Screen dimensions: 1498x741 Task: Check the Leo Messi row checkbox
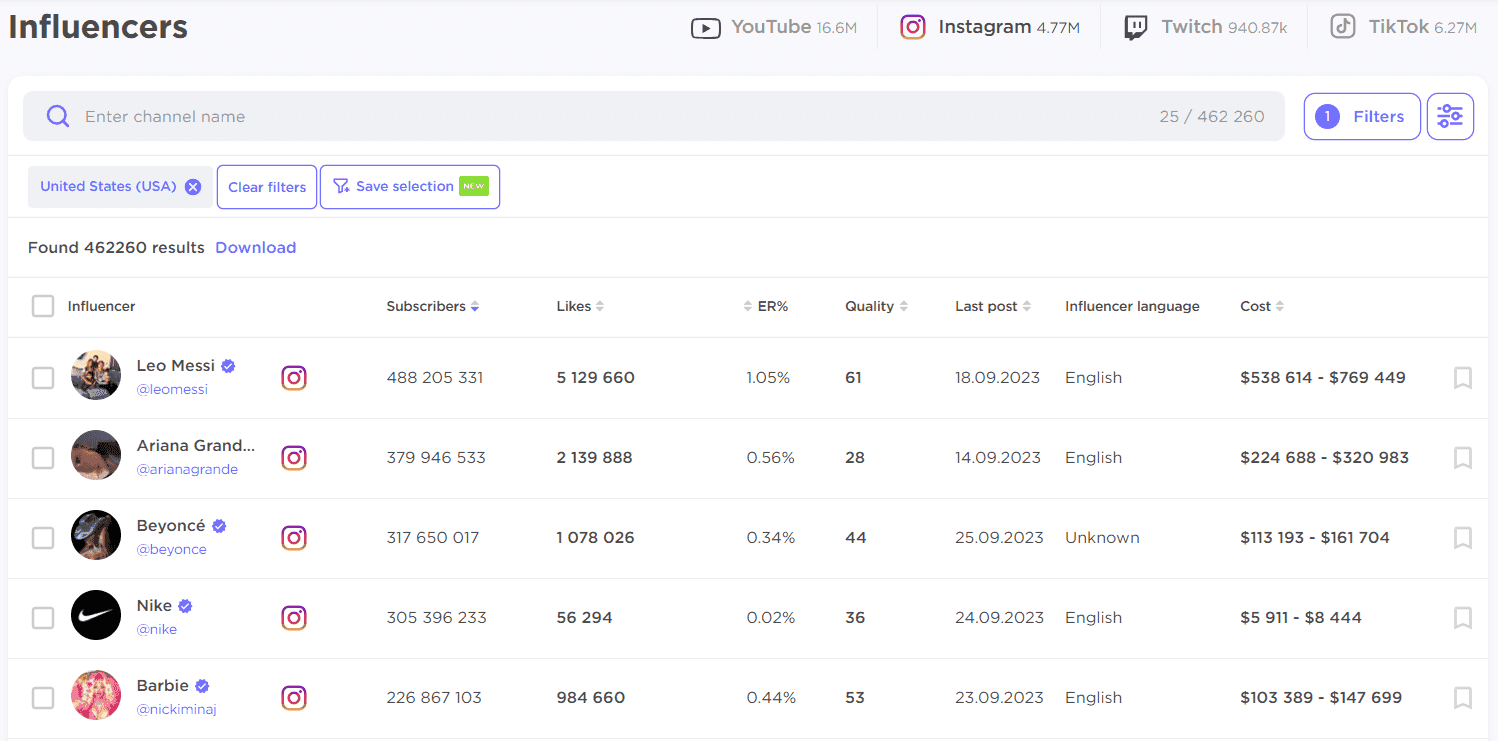point(43,378)
